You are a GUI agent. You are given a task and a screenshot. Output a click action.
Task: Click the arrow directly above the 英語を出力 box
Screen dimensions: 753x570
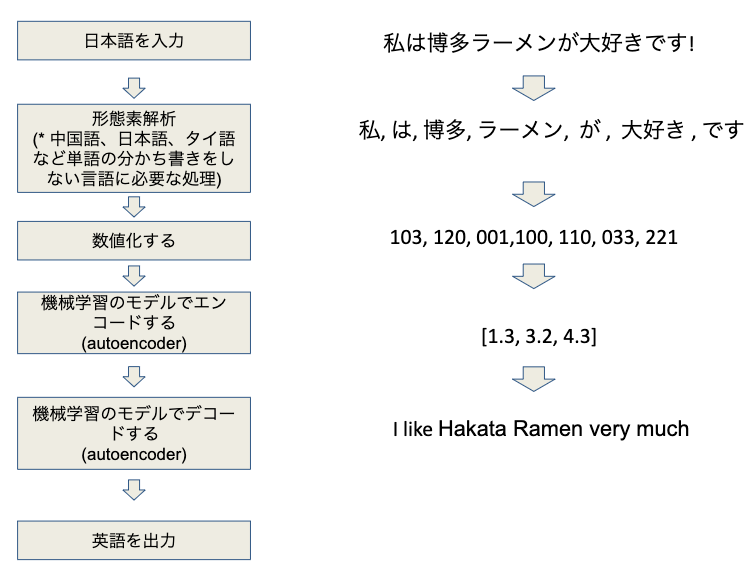134,490
